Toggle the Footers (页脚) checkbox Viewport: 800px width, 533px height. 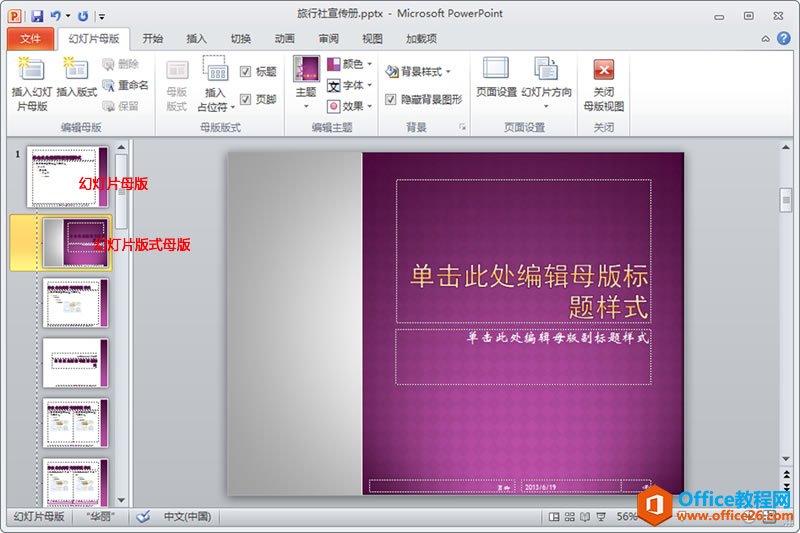coord(246,99)
